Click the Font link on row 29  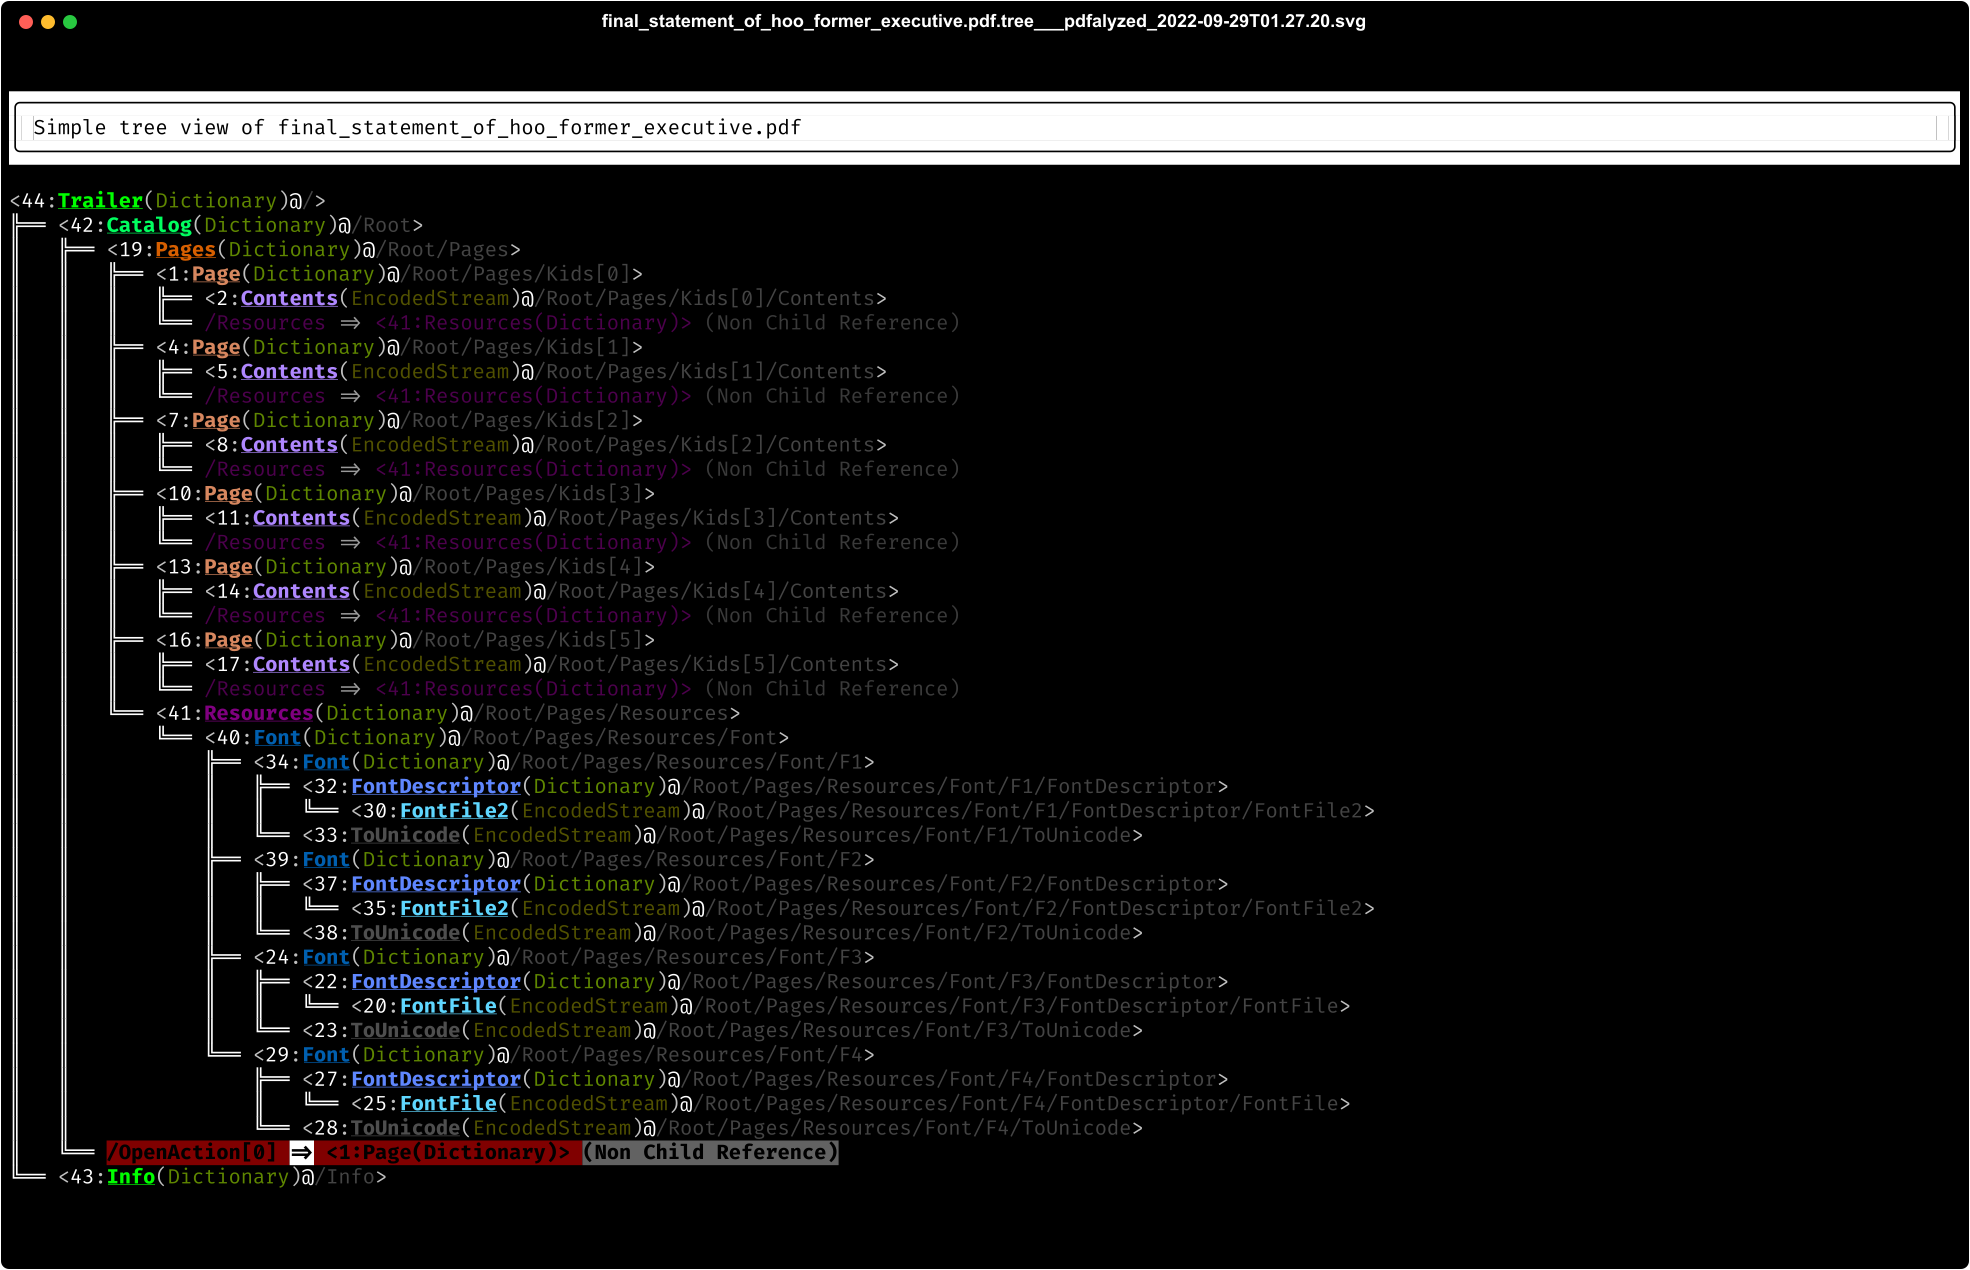coord(326,1055)
